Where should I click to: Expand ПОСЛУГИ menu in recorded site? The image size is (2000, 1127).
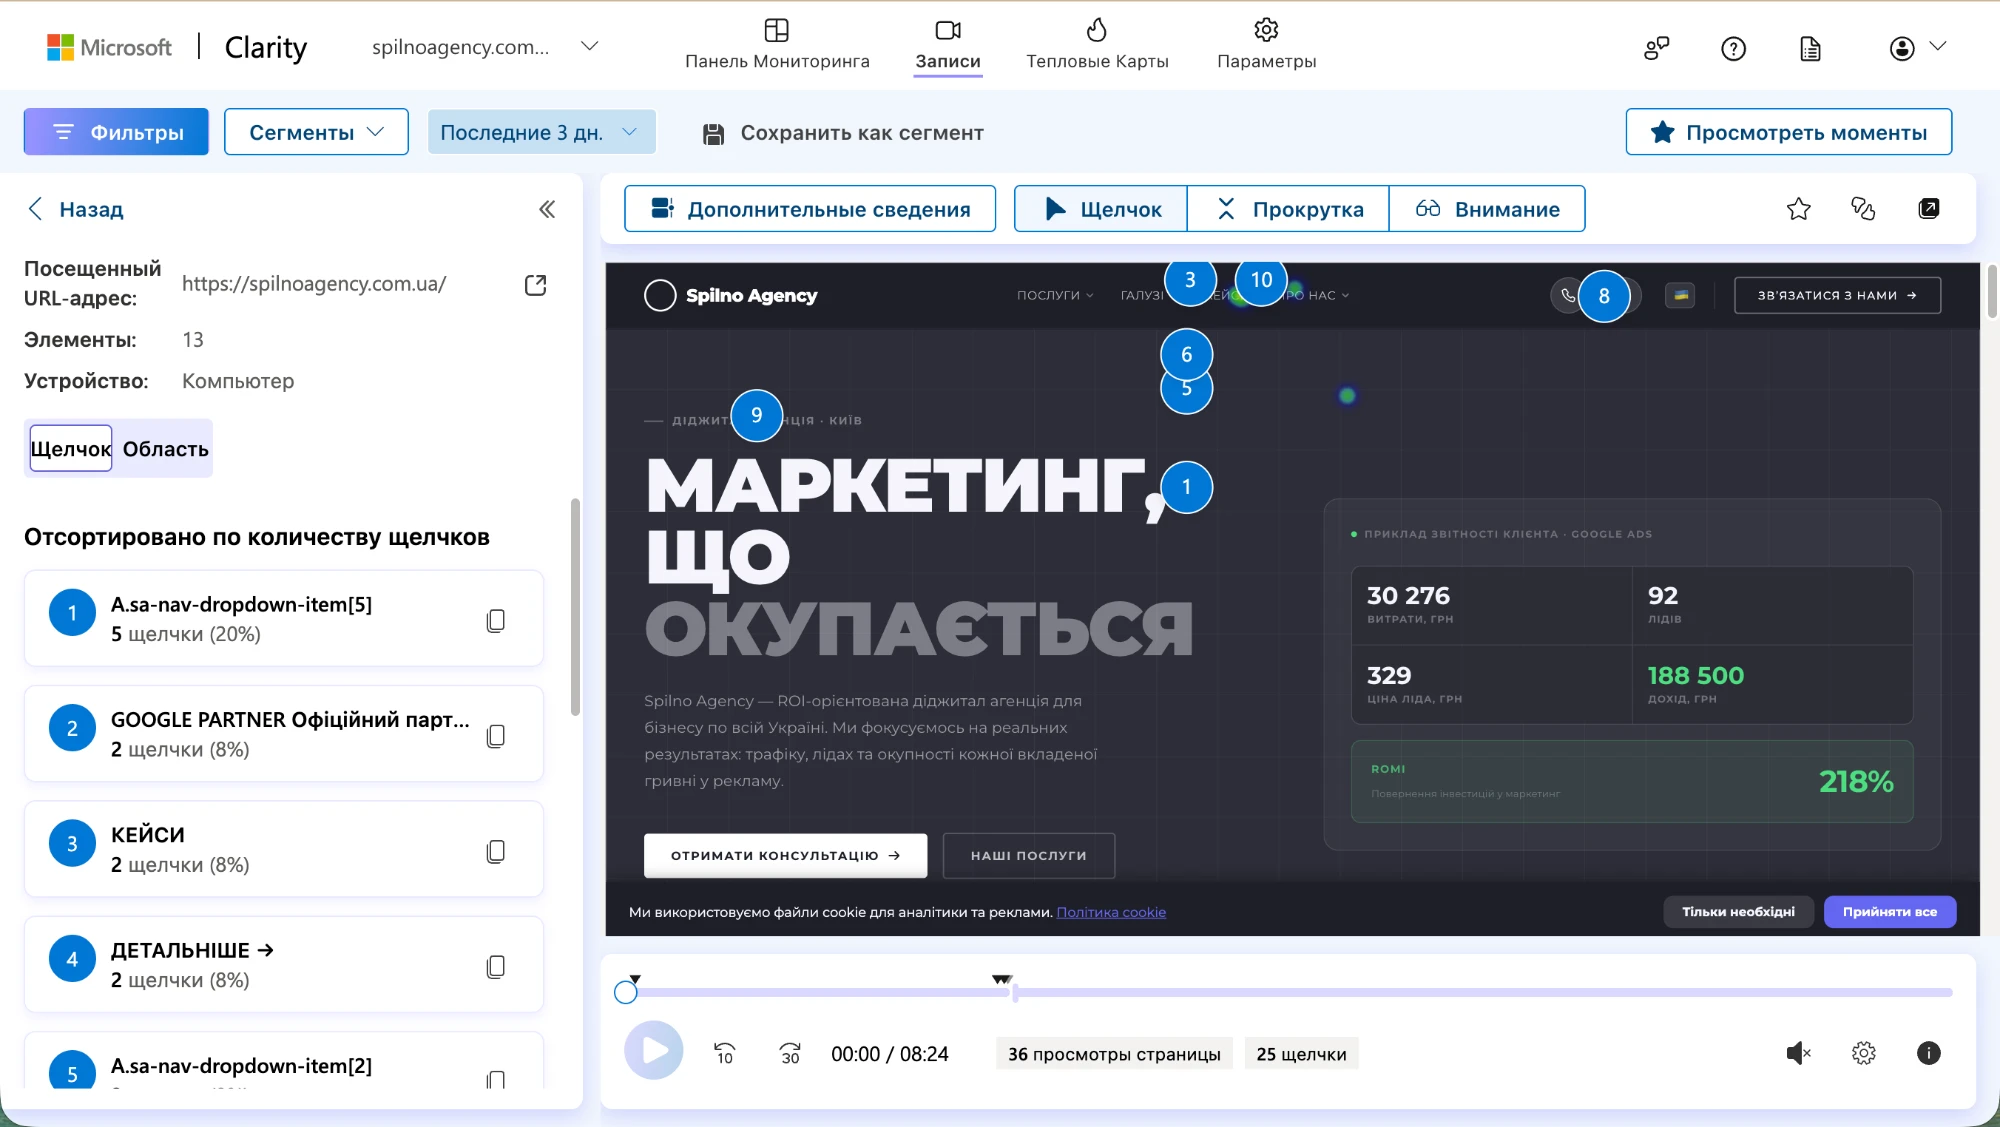[1055, 295]
